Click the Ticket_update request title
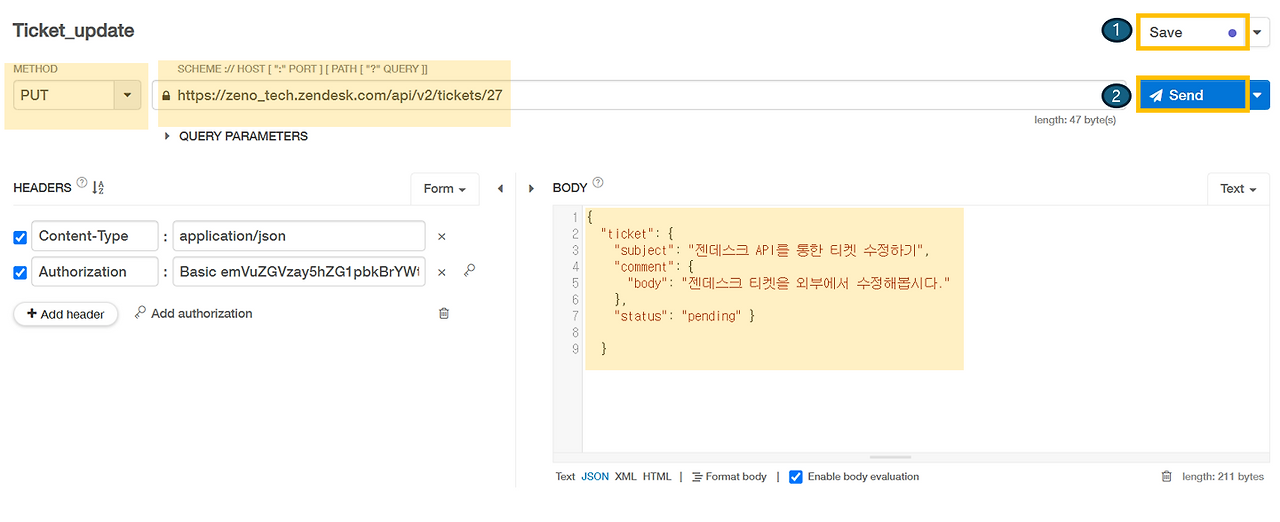Screen dimensions: 1280x522 point(73,31)
